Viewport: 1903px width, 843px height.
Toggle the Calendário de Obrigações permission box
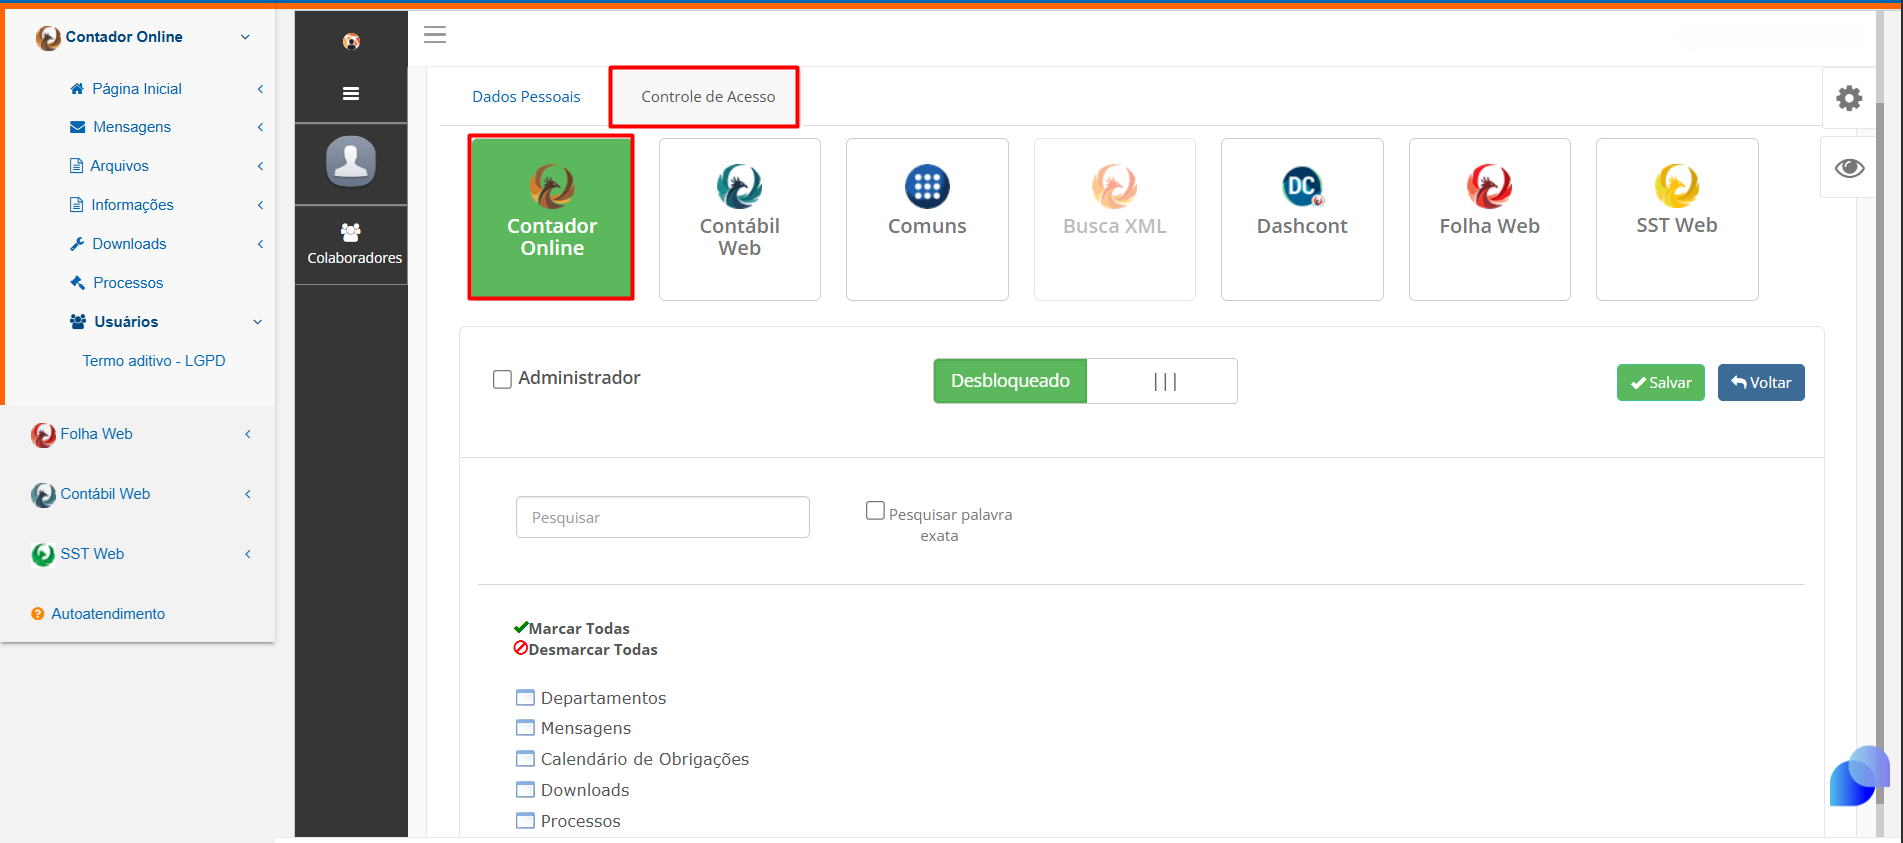tap(525, 759)
